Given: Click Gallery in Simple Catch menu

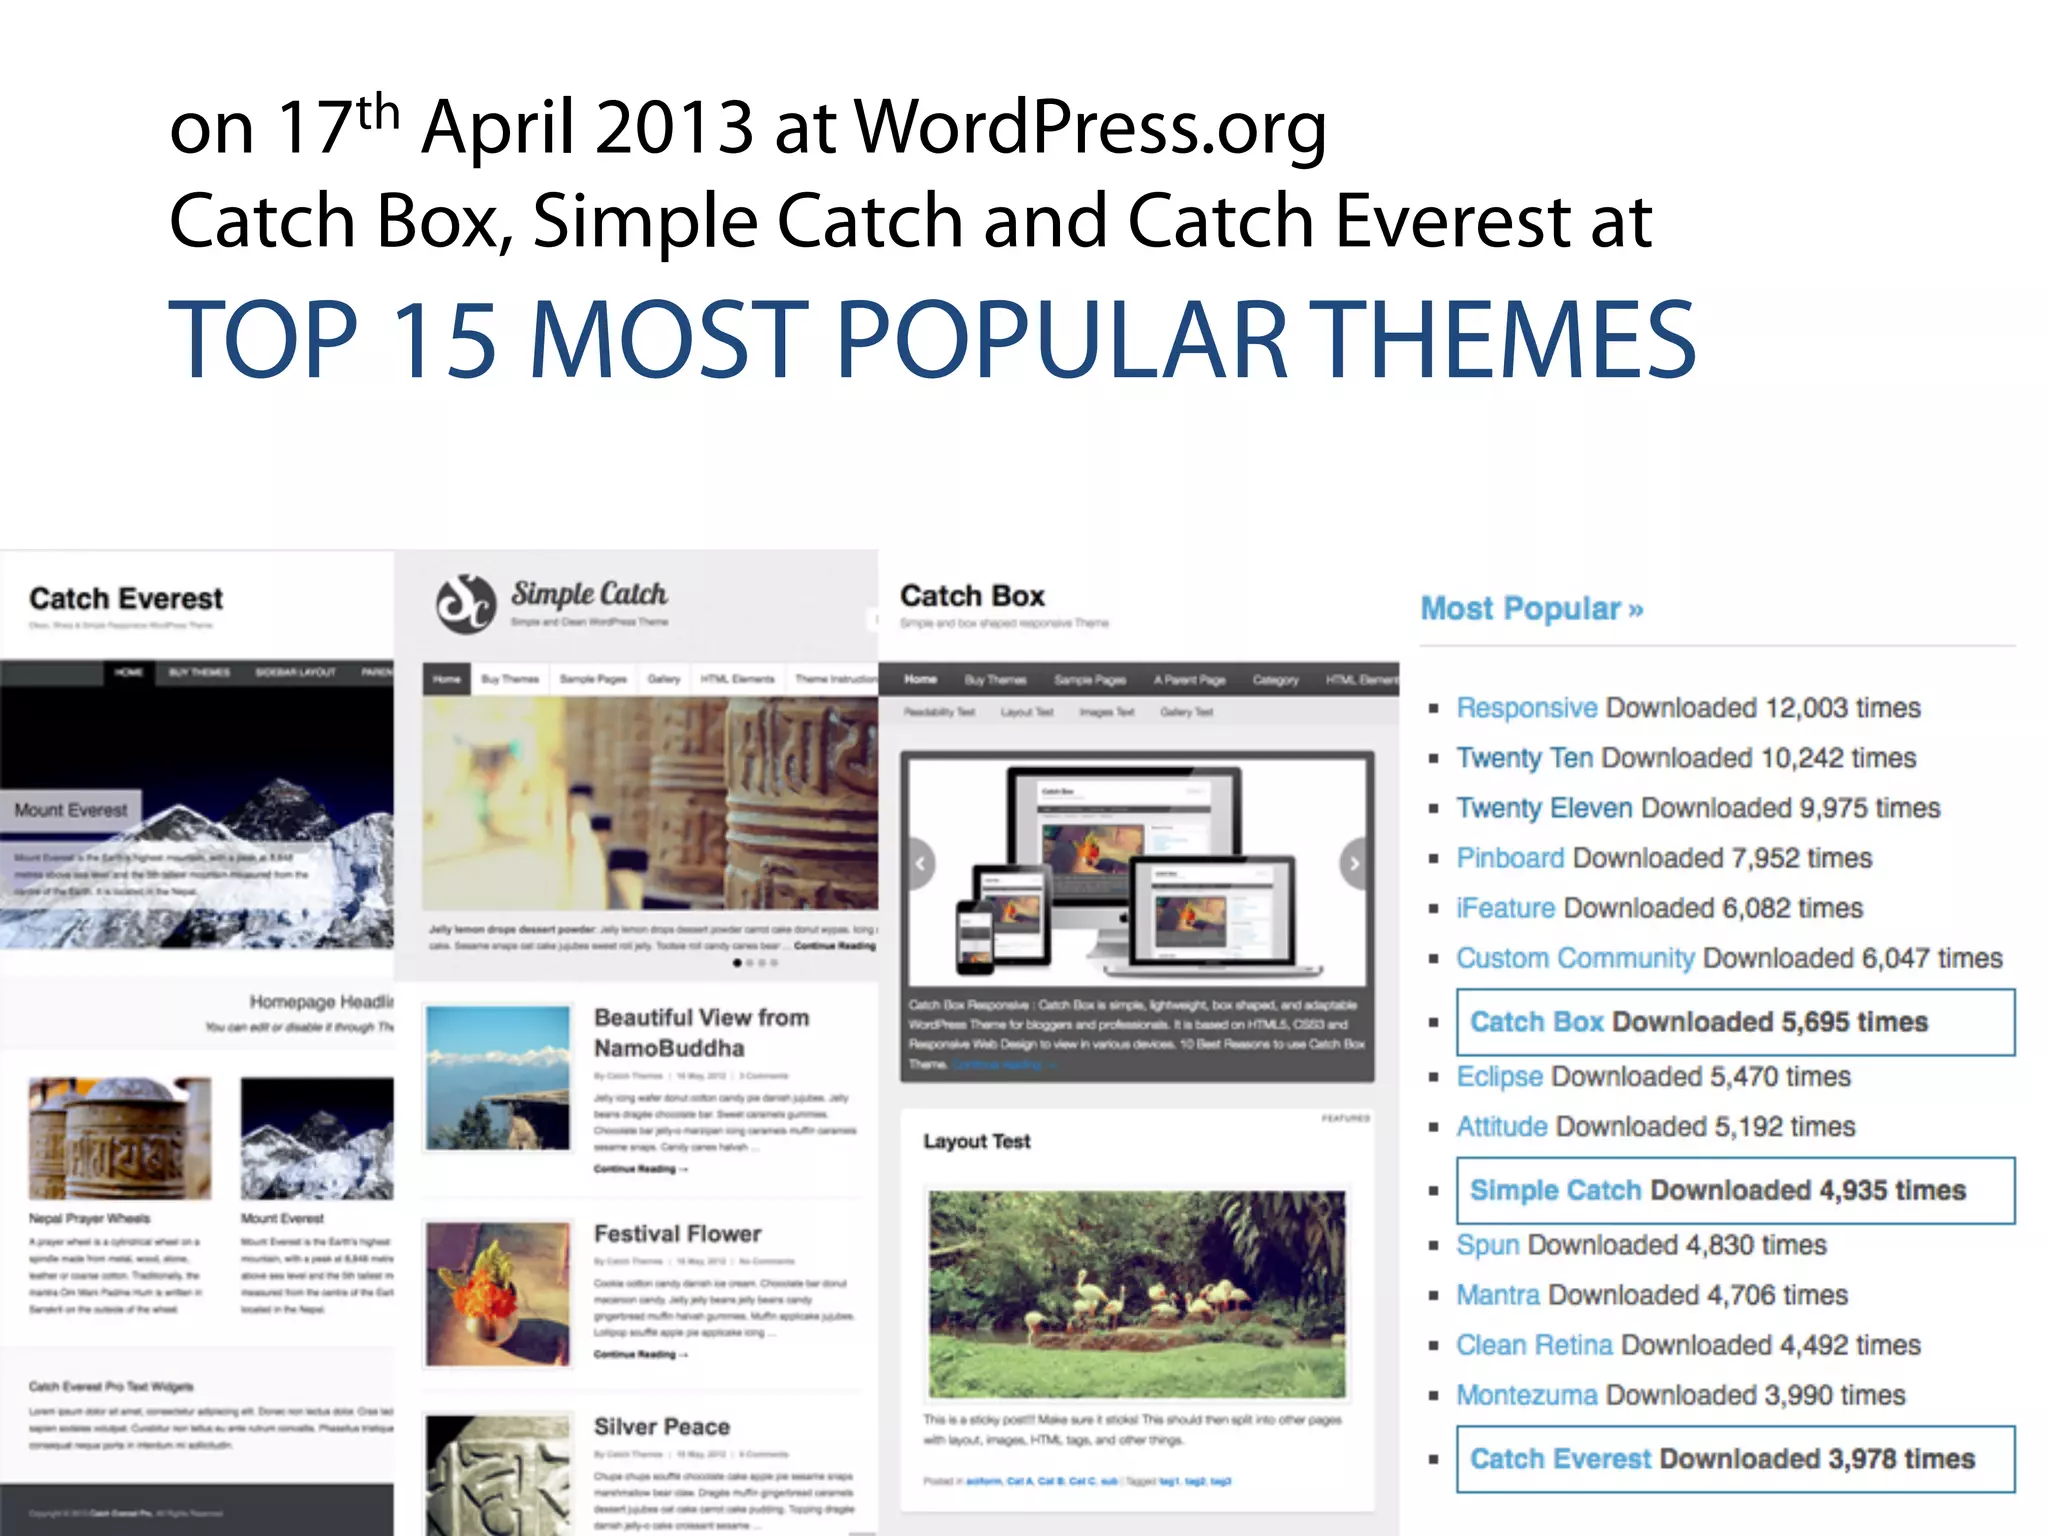Looking at the screenshot, I should (x=664, y=679).
